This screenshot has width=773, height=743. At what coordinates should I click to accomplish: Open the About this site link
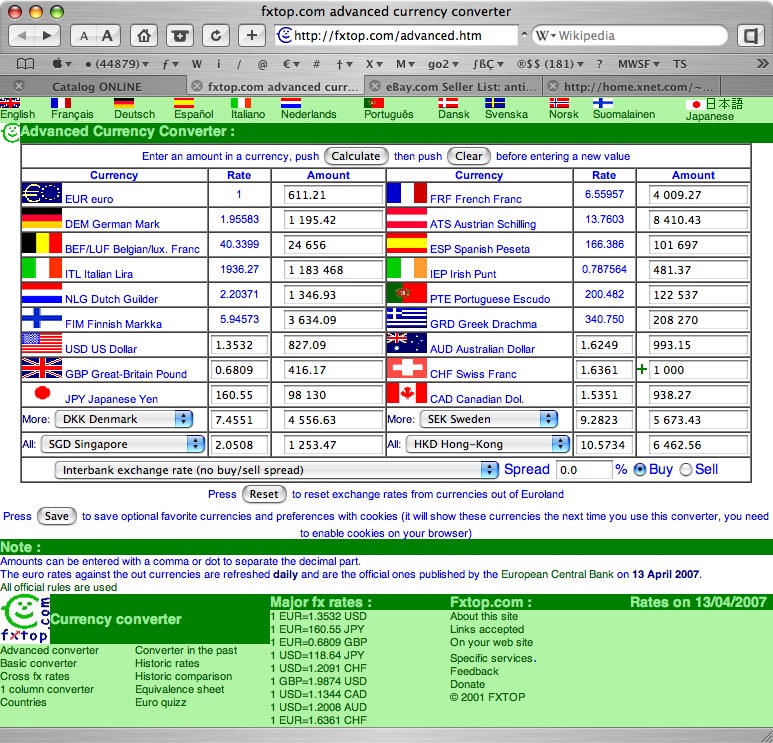(x=484, y=616)
